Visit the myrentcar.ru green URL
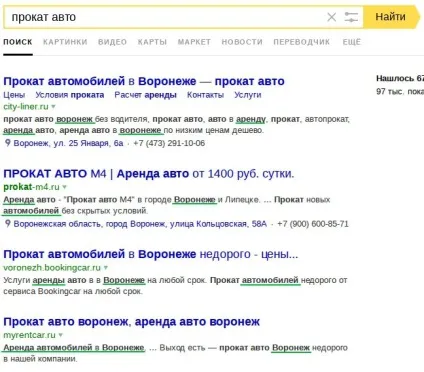 click(x=29, y=335)
